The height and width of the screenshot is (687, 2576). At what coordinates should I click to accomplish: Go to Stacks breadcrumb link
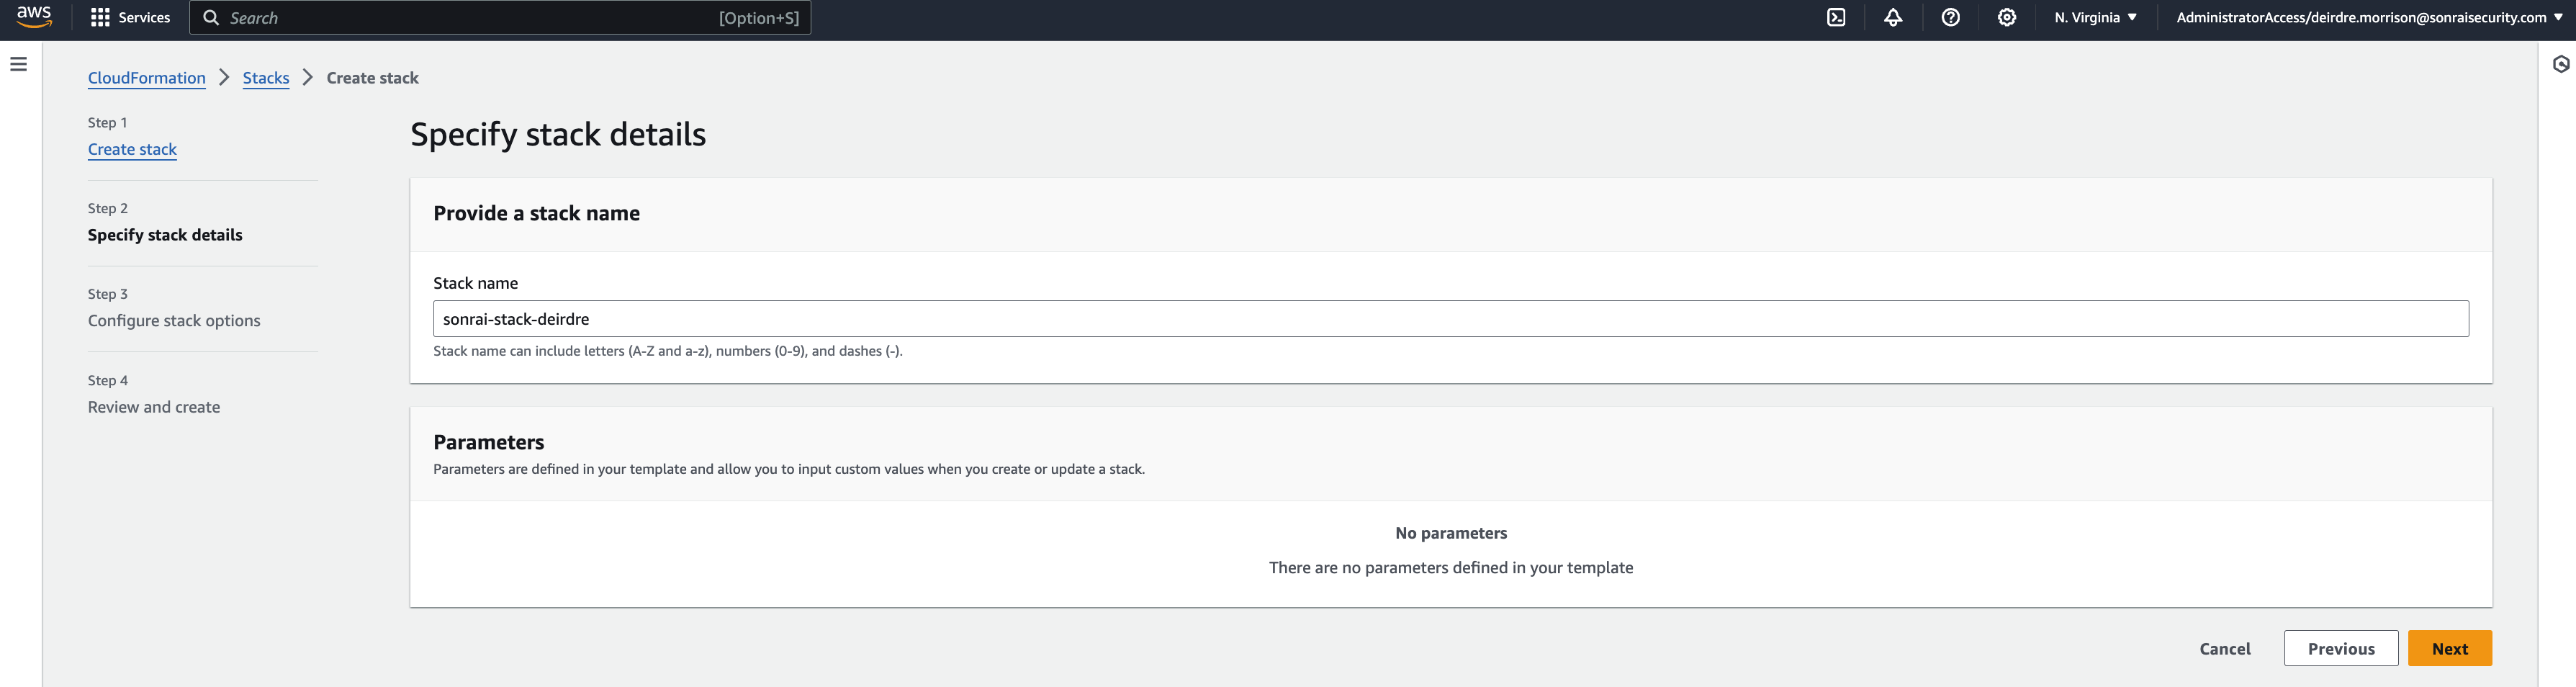tap(266, 78)
